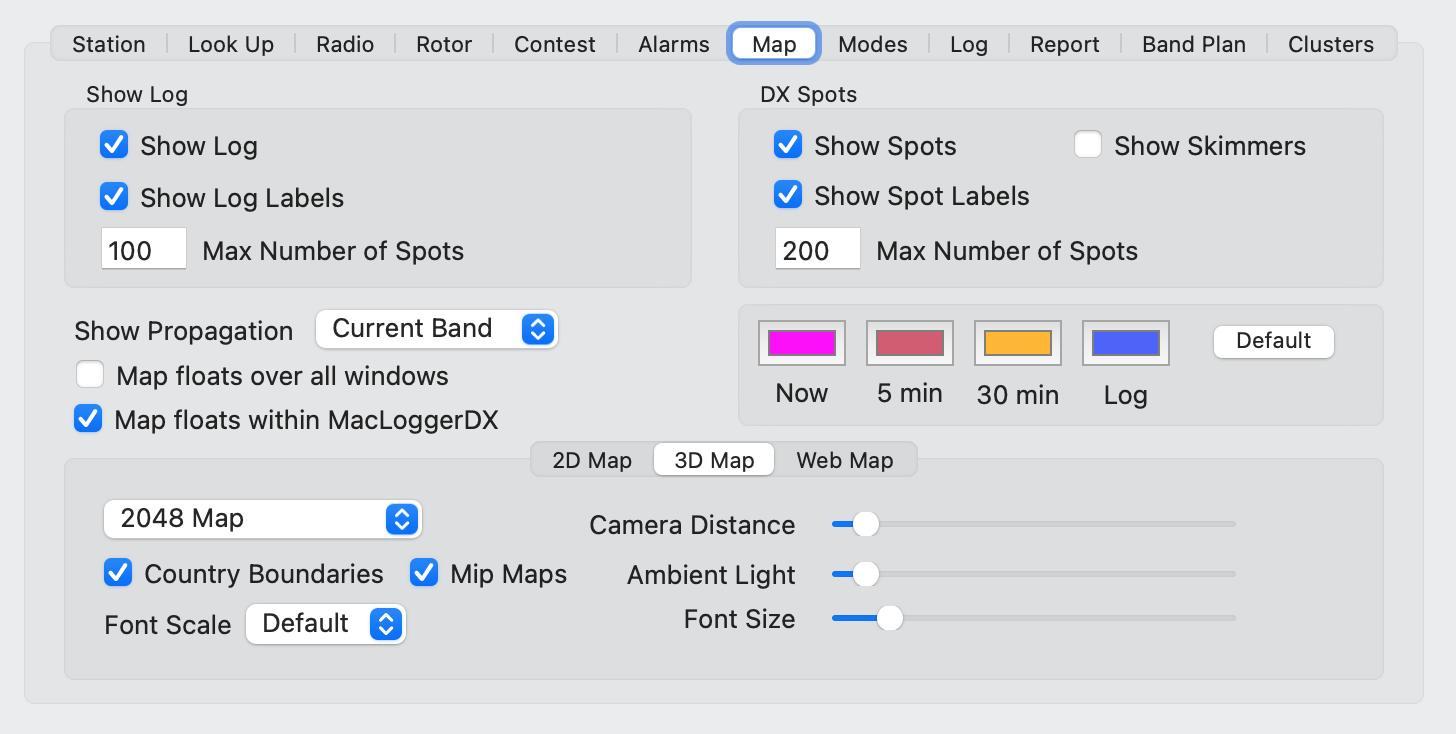
Task: Switch to the 2D Map view
Action: click(x=592, y=460)
